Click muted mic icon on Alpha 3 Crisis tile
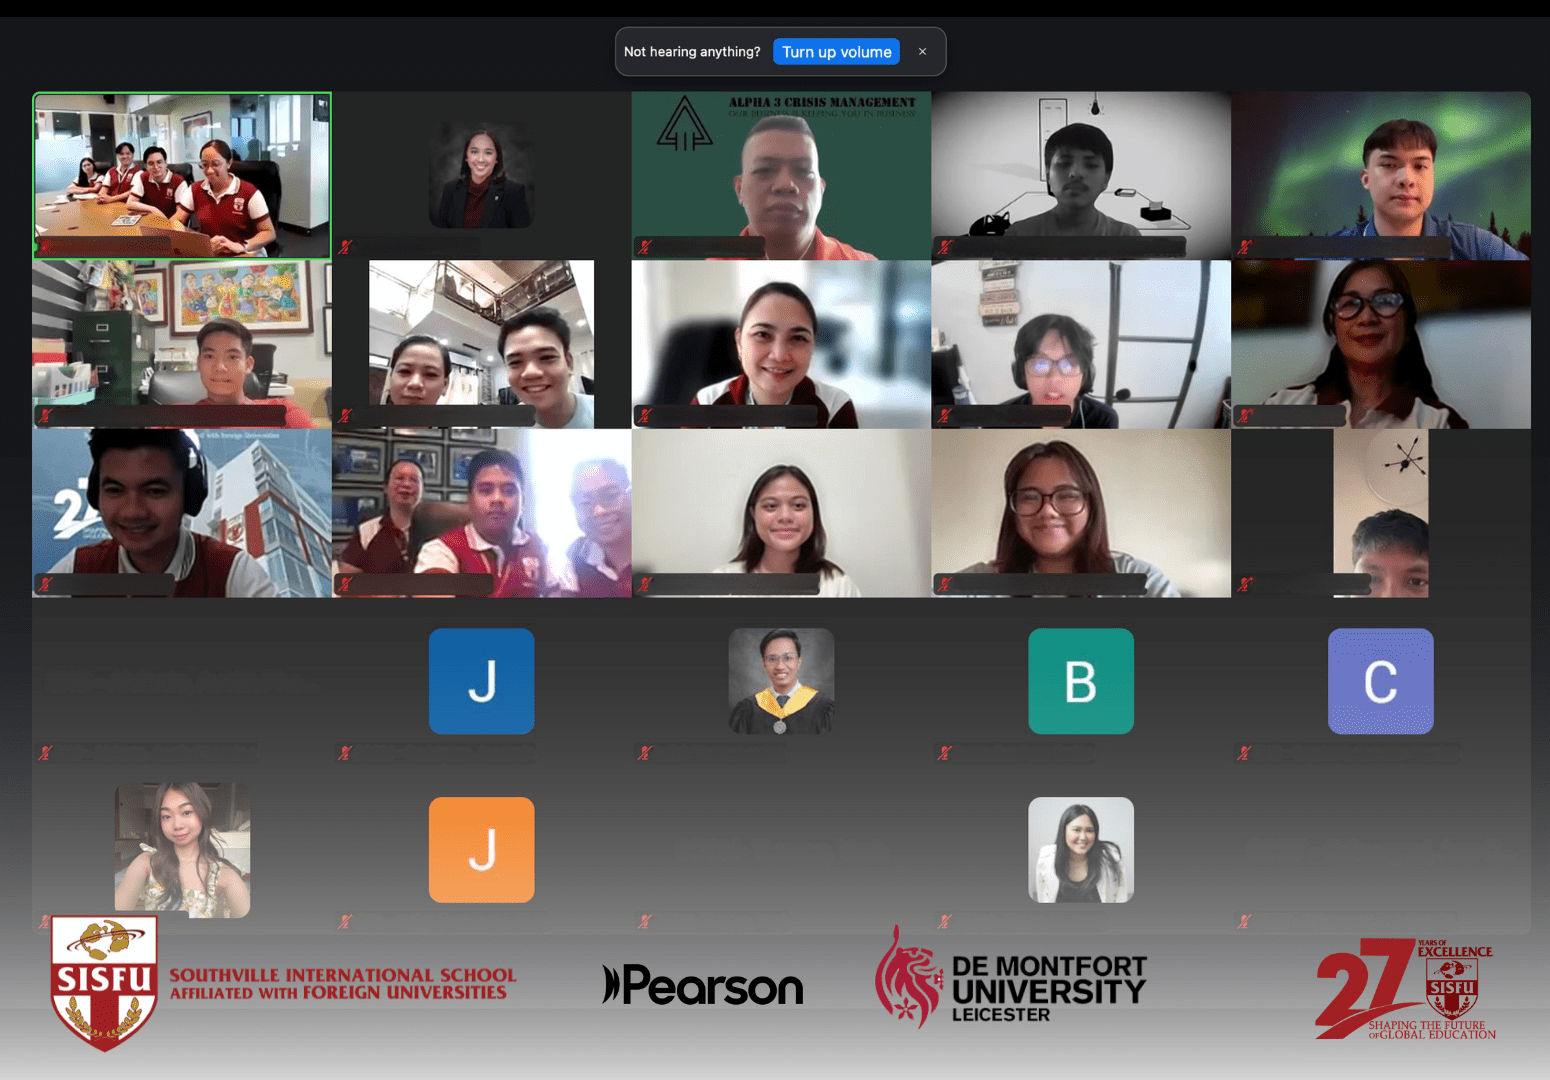This screenshot has width=1550, height=1080. click(x=645, y=246)
